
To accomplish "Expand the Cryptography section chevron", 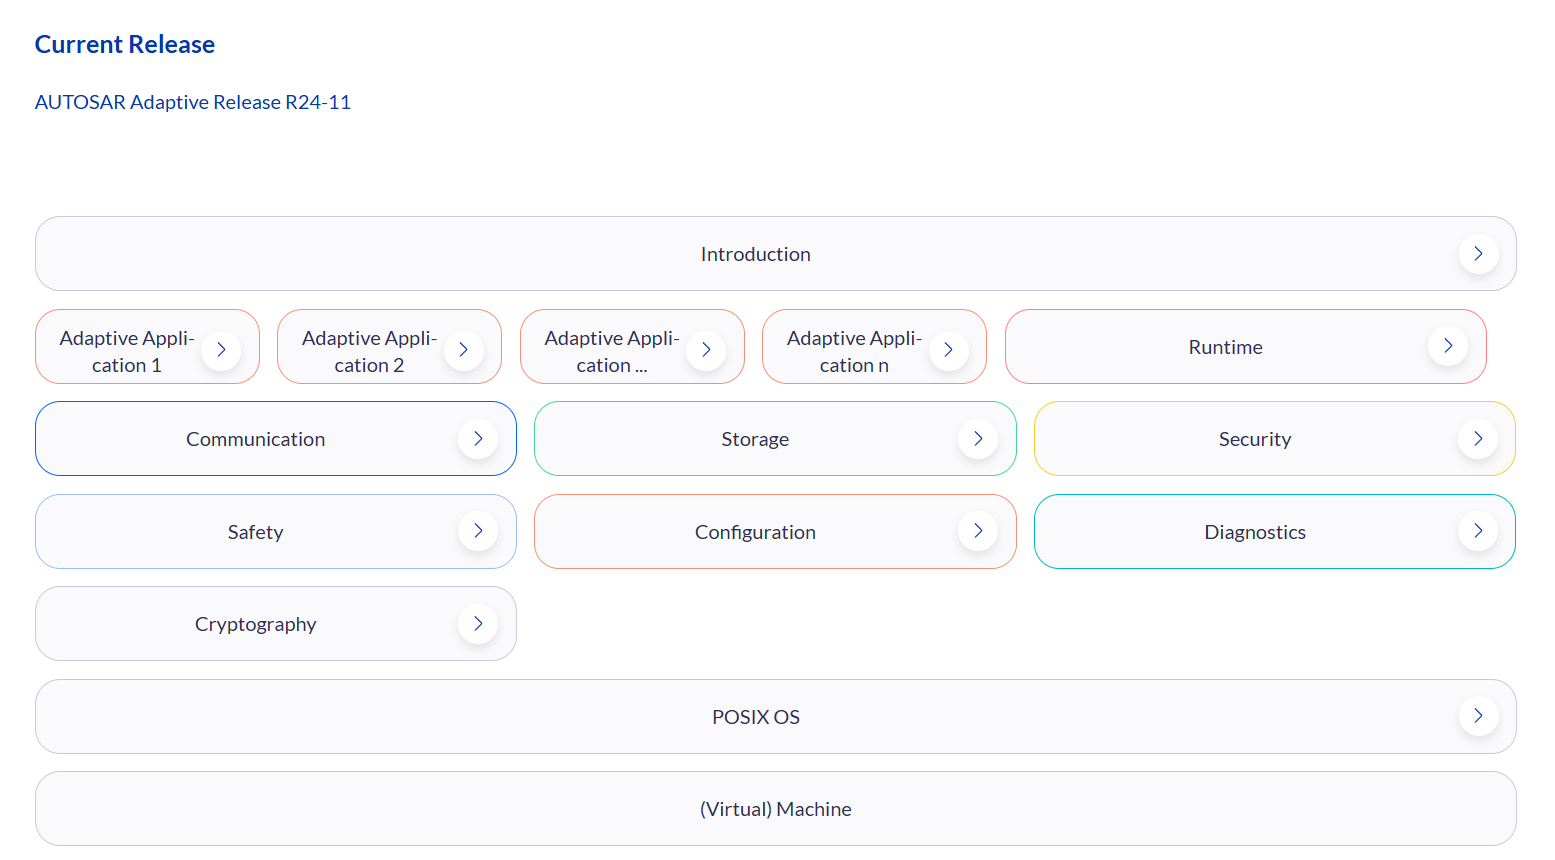I will point(478,624).
